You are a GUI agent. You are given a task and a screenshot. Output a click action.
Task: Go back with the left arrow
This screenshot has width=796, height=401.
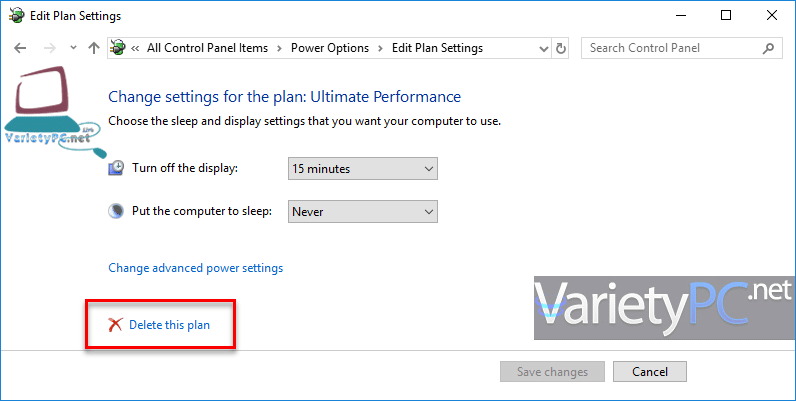tap(20, 48)
